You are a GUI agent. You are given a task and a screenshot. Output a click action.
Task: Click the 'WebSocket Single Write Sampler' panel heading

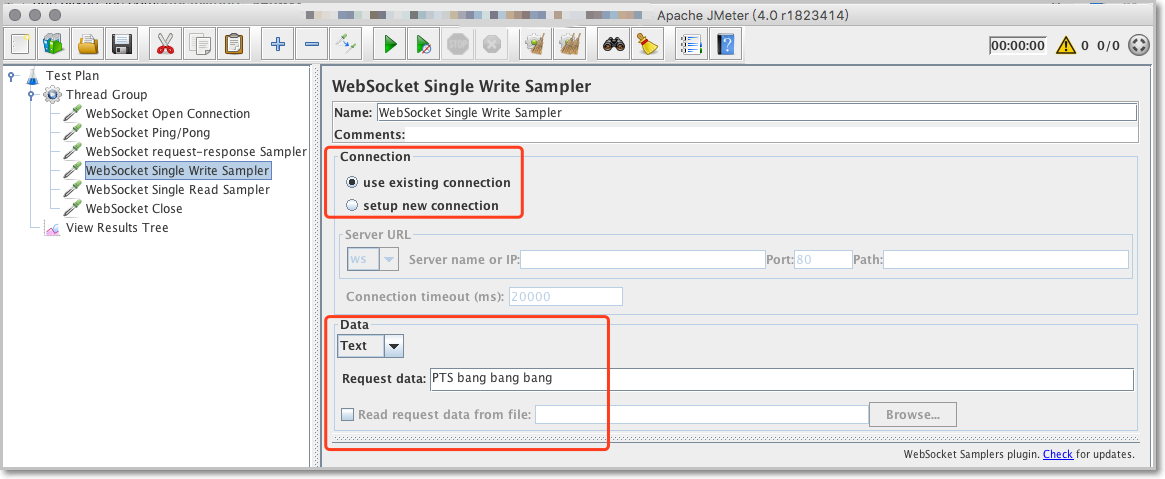461,86
